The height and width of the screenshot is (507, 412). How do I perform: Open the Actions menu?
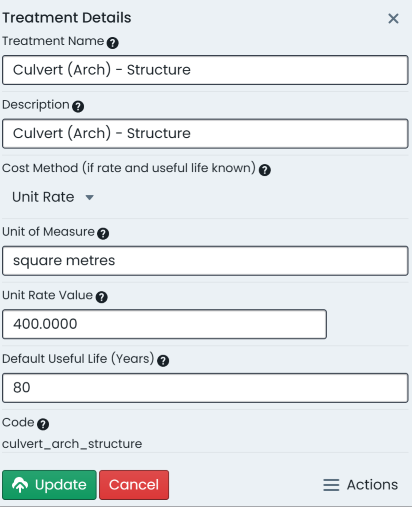[360, 485]
